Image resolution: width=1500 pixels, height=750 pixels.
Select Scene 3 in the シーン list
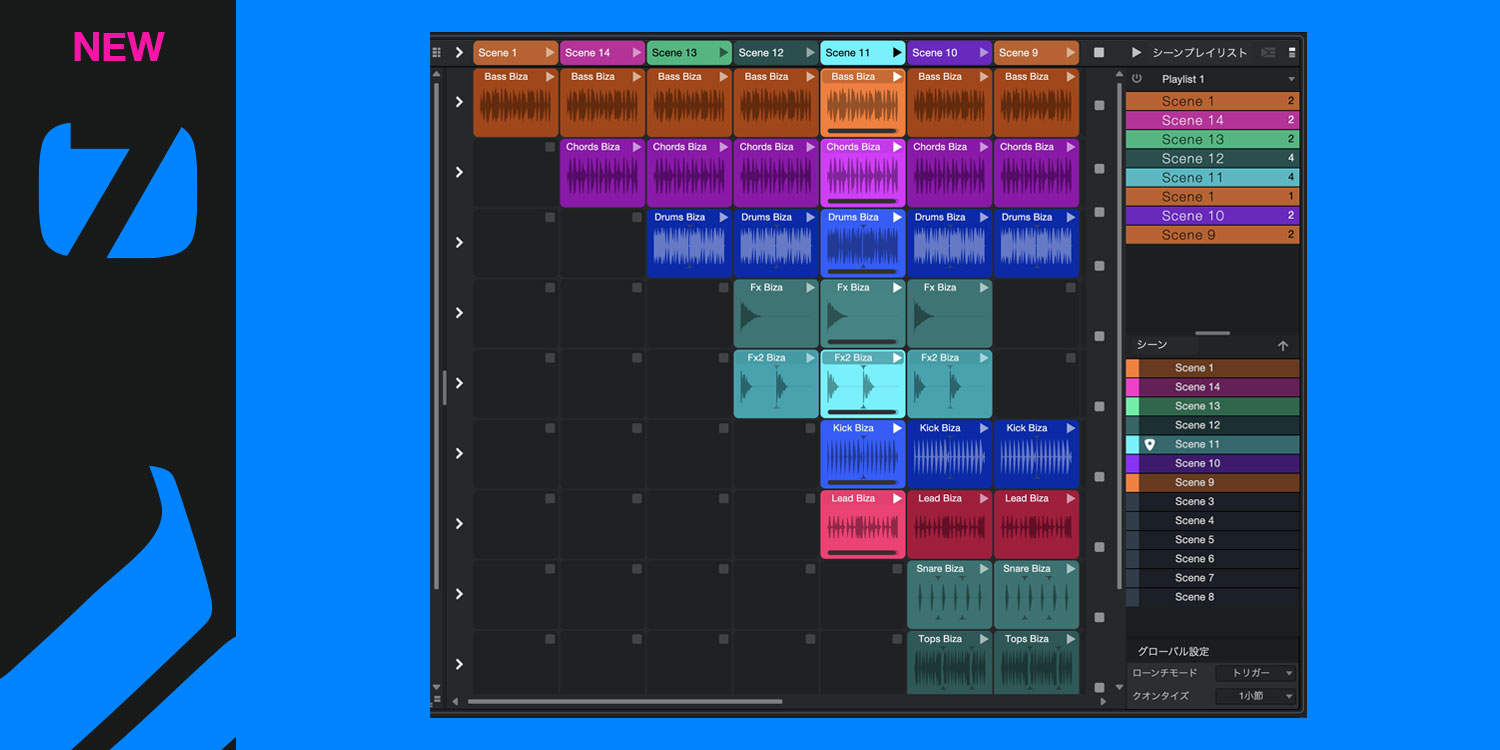point(1212,502)
